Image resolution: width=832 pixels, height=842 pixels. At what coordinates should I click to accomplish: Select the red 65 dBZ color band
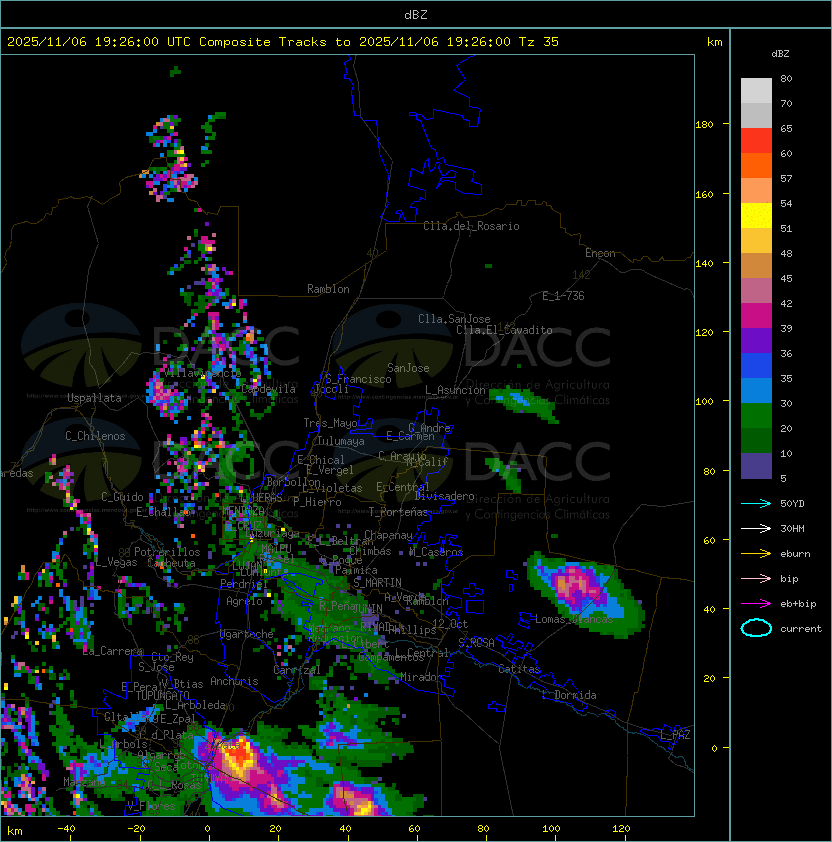[x=756, y=141]
